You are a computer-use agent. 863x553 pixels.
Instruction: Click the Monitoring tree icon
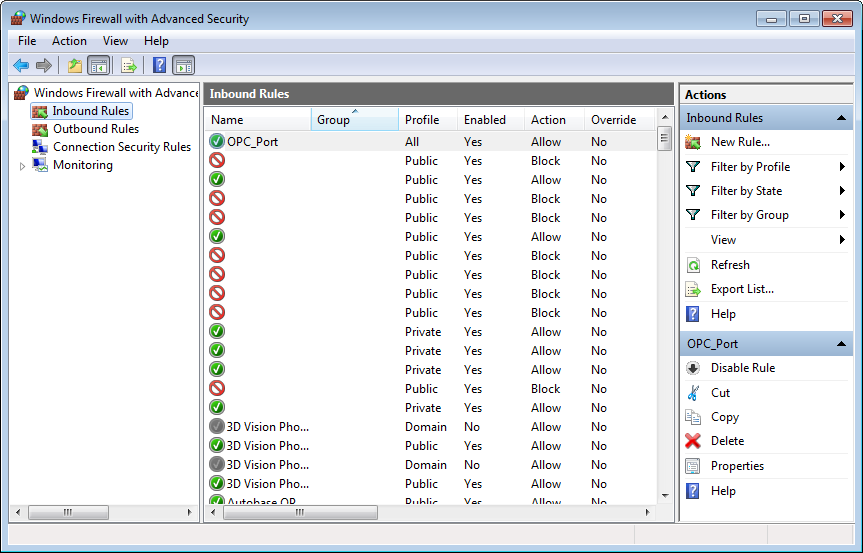point(40,165)
